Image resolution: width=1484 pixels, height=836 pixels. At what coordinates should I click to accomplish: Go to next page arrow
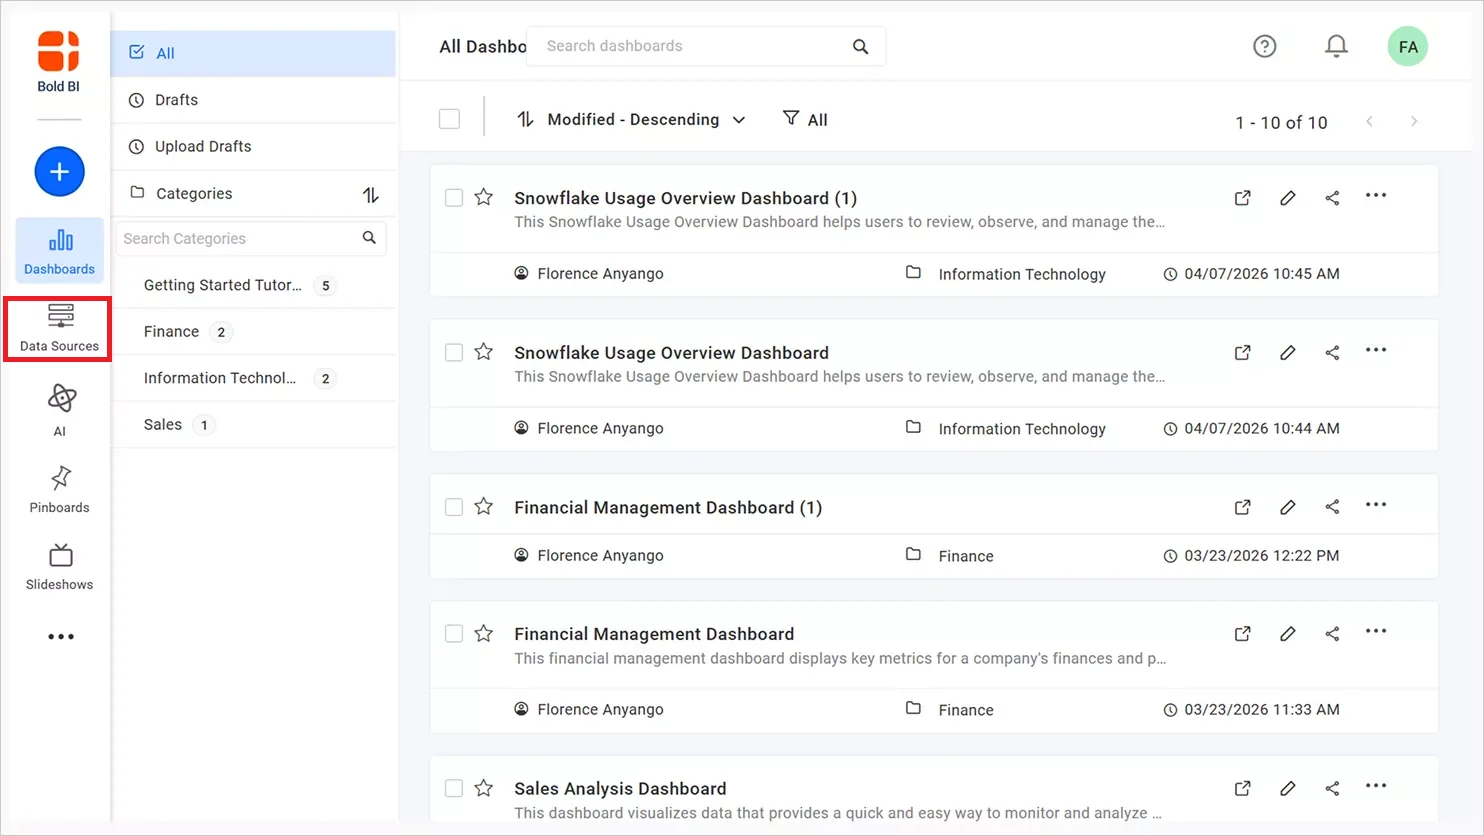1413,121
